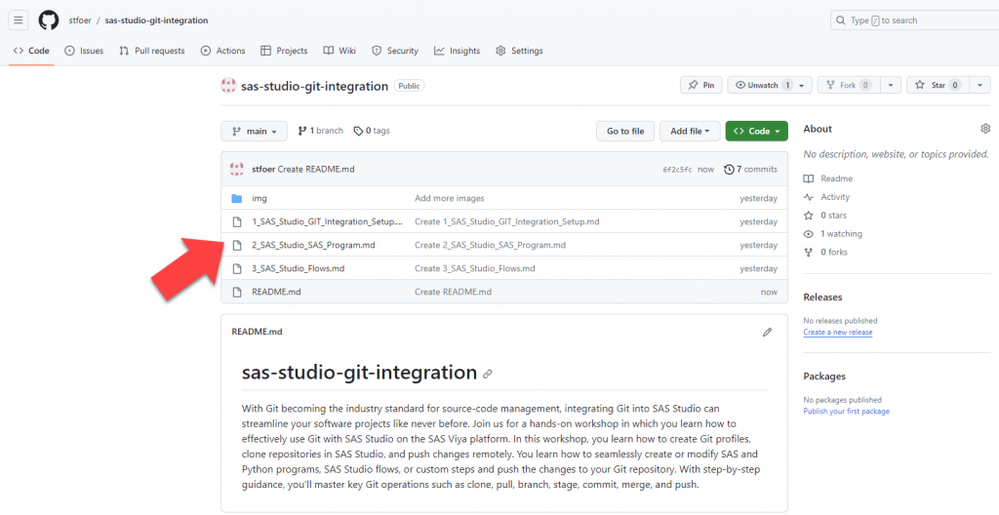
Task: Click the About settings gear icon
Action: pos(985,129)
